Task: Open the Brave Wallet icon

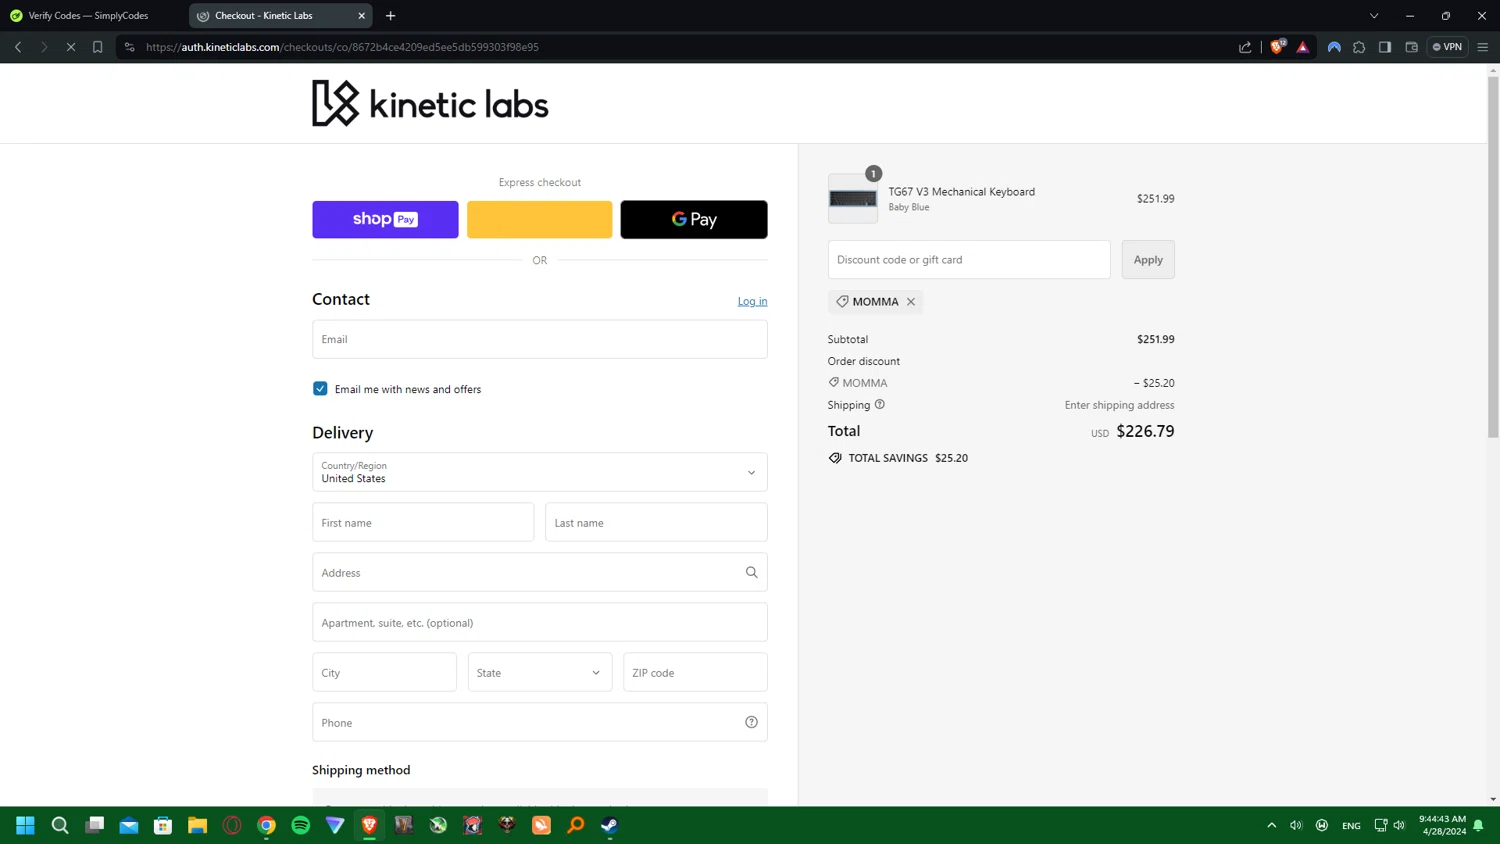Action: (1411, 47)
